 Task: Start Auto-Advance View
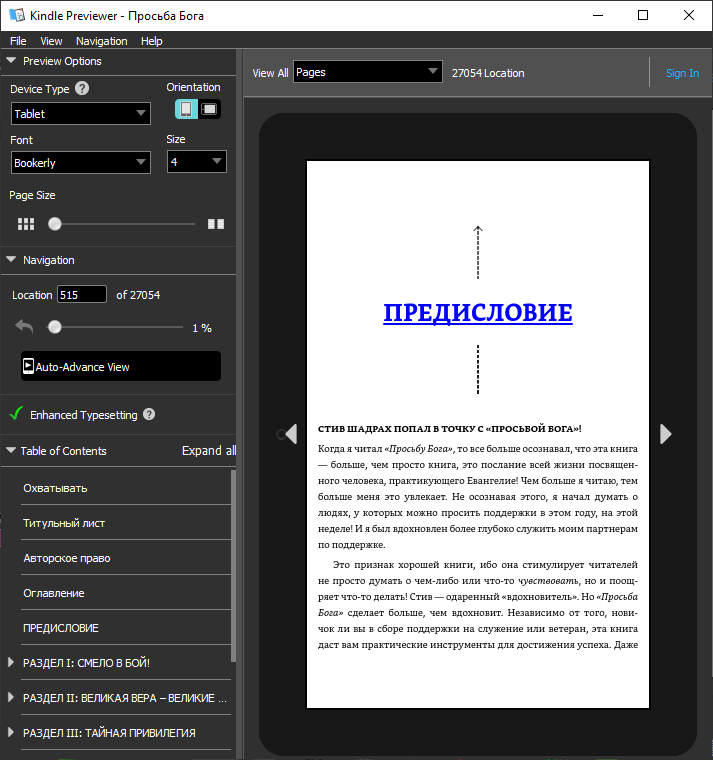121,366
